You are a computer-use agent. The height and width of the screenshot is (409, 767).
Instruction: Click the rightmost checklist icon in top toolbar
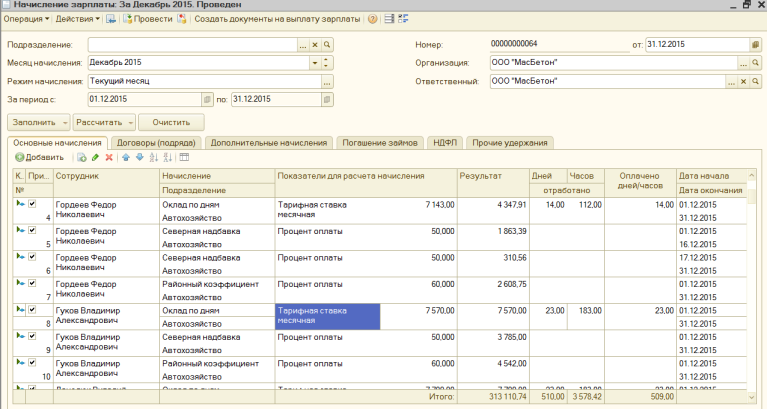(403, 19)
